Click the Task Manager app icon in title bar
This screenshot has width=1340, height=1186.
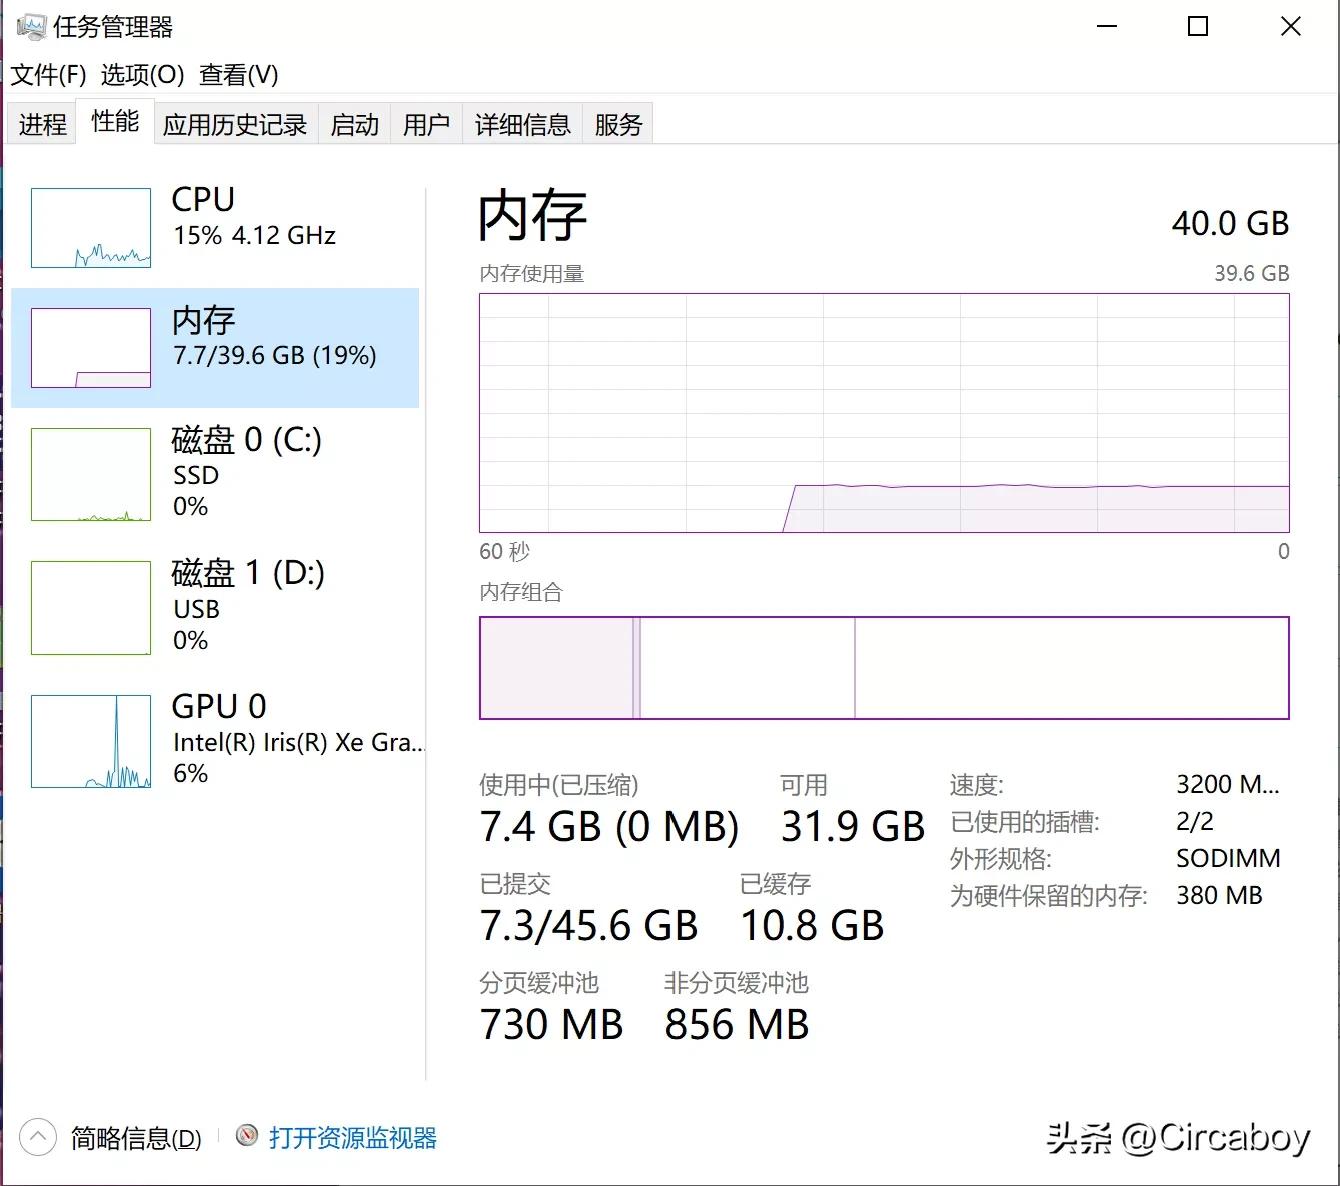(31, 27)
